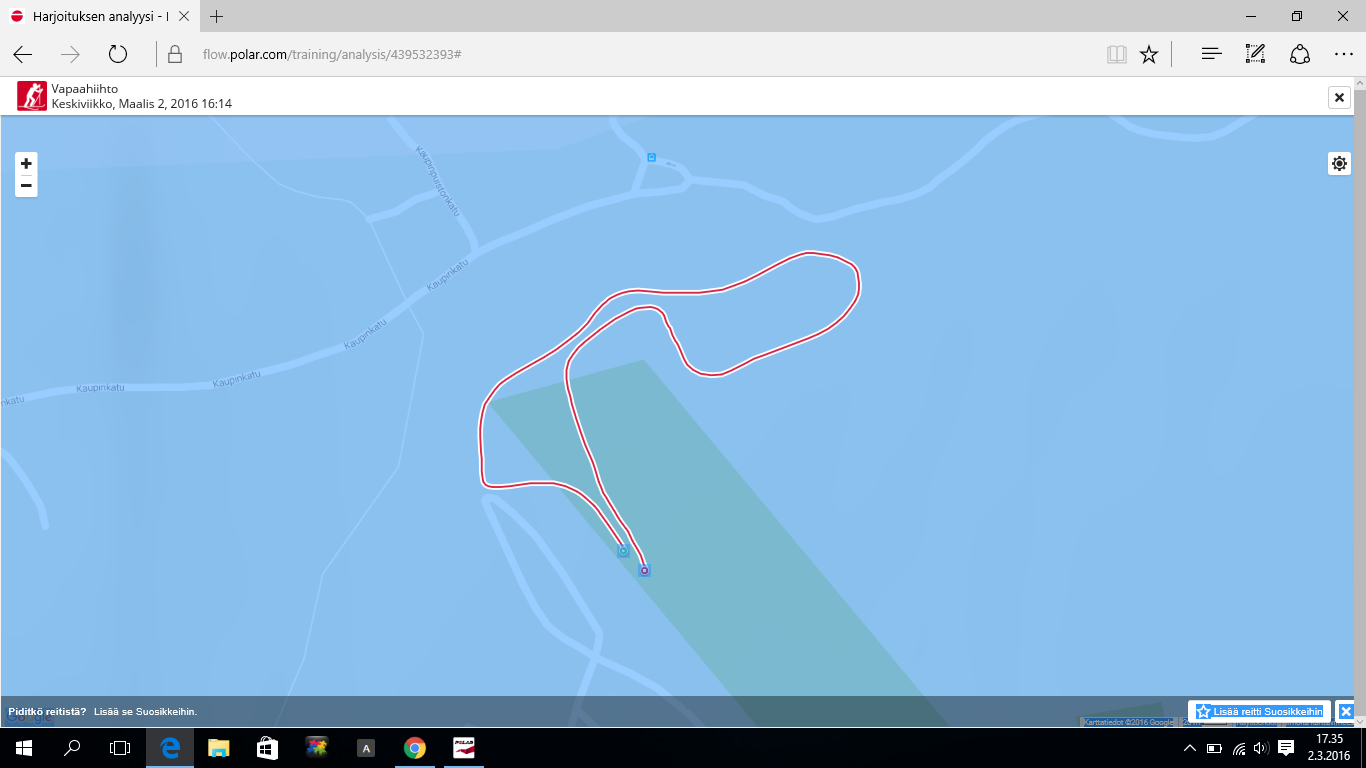The width and height of the screenshot is (1366, 768).
Task: Click the red skiing sport icon
Action: coord(32,96)
